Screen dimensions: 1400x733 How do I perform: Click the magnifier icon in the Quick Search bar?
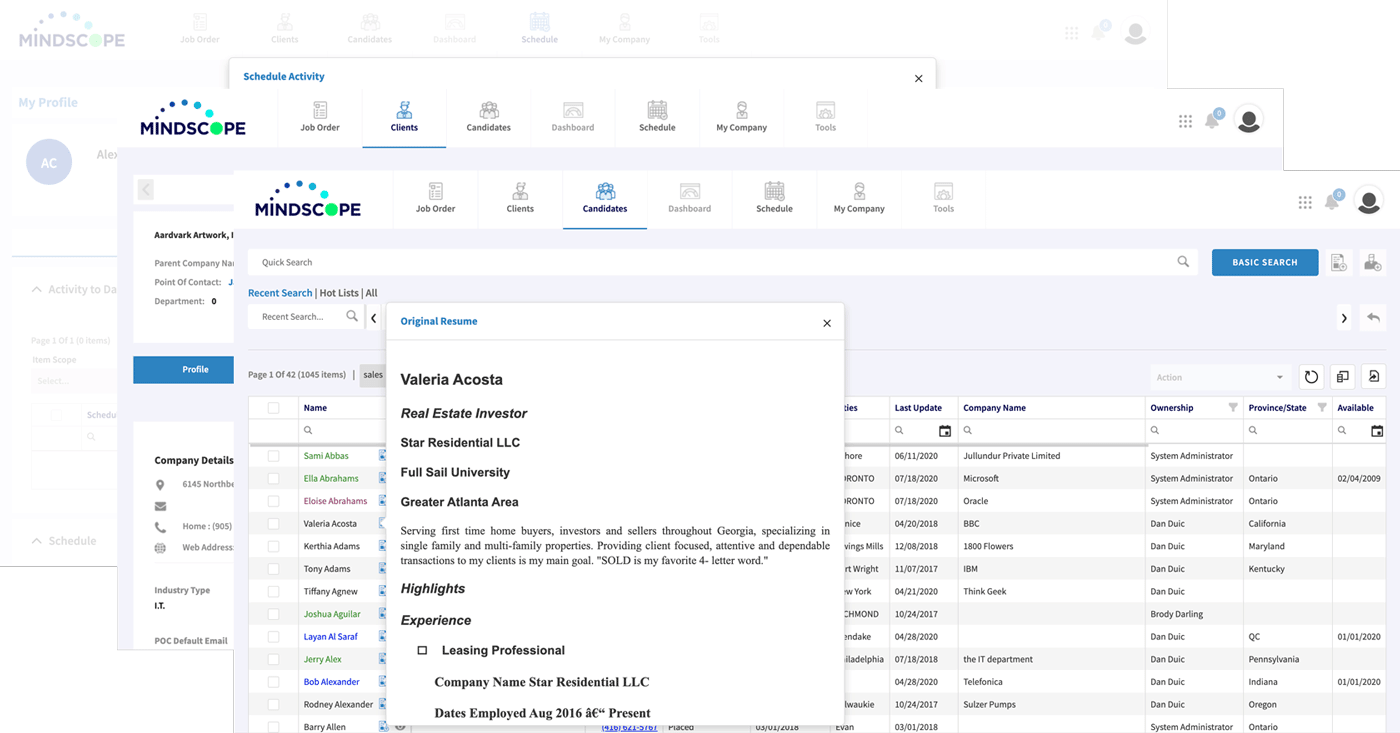[x=1183, y=262]
